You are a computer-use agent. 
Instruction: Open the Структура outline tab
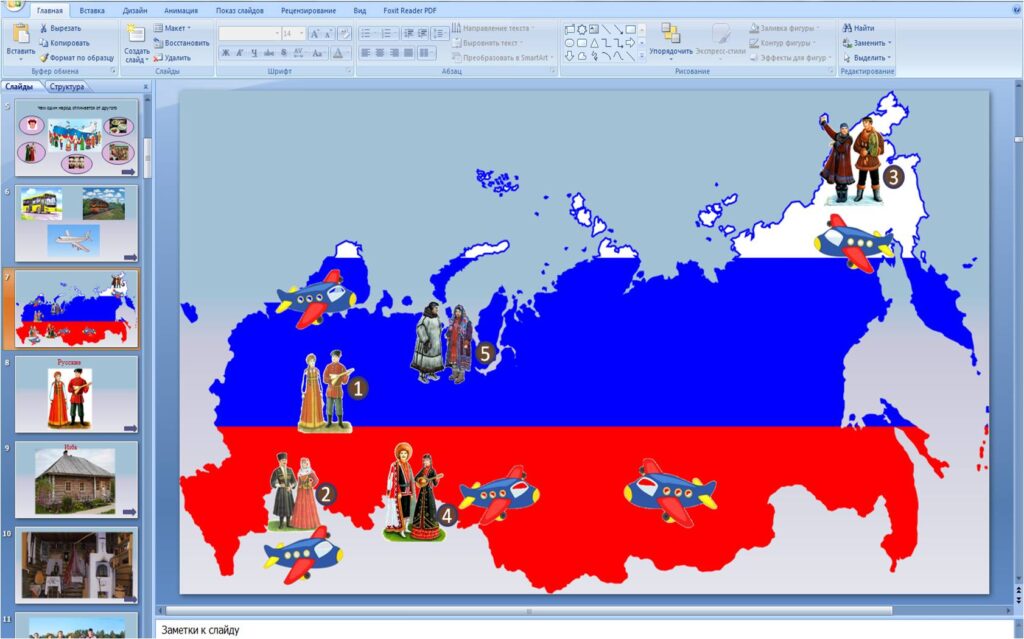point(67,87)
